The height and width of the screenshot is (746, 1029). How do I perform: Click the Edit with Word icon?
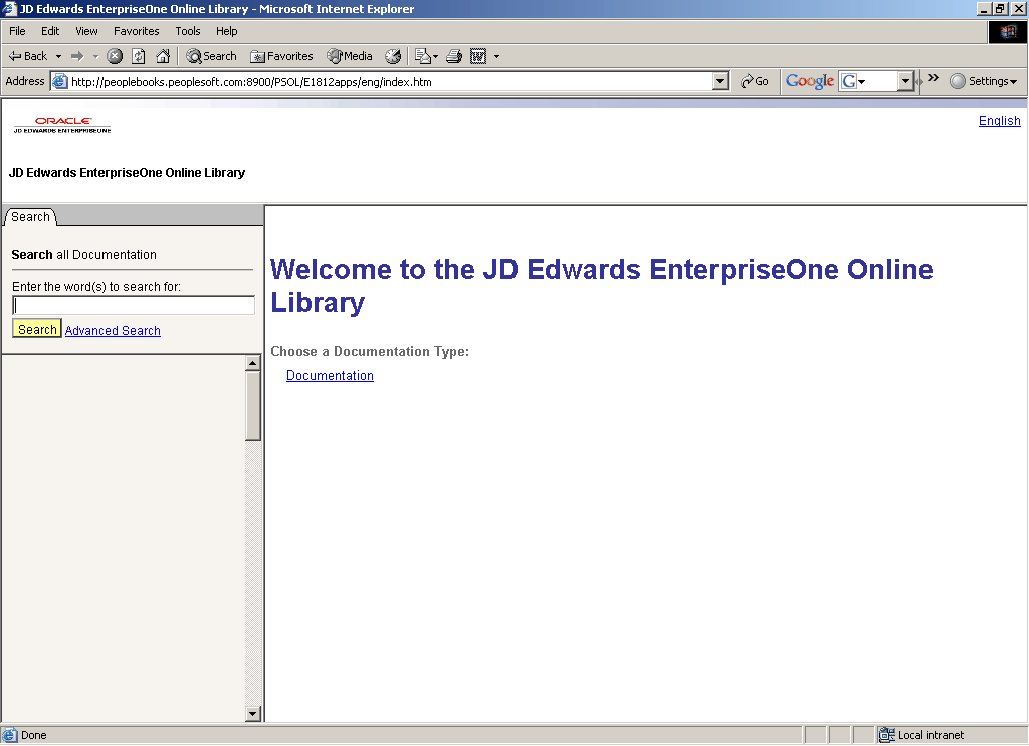(478, 56)
